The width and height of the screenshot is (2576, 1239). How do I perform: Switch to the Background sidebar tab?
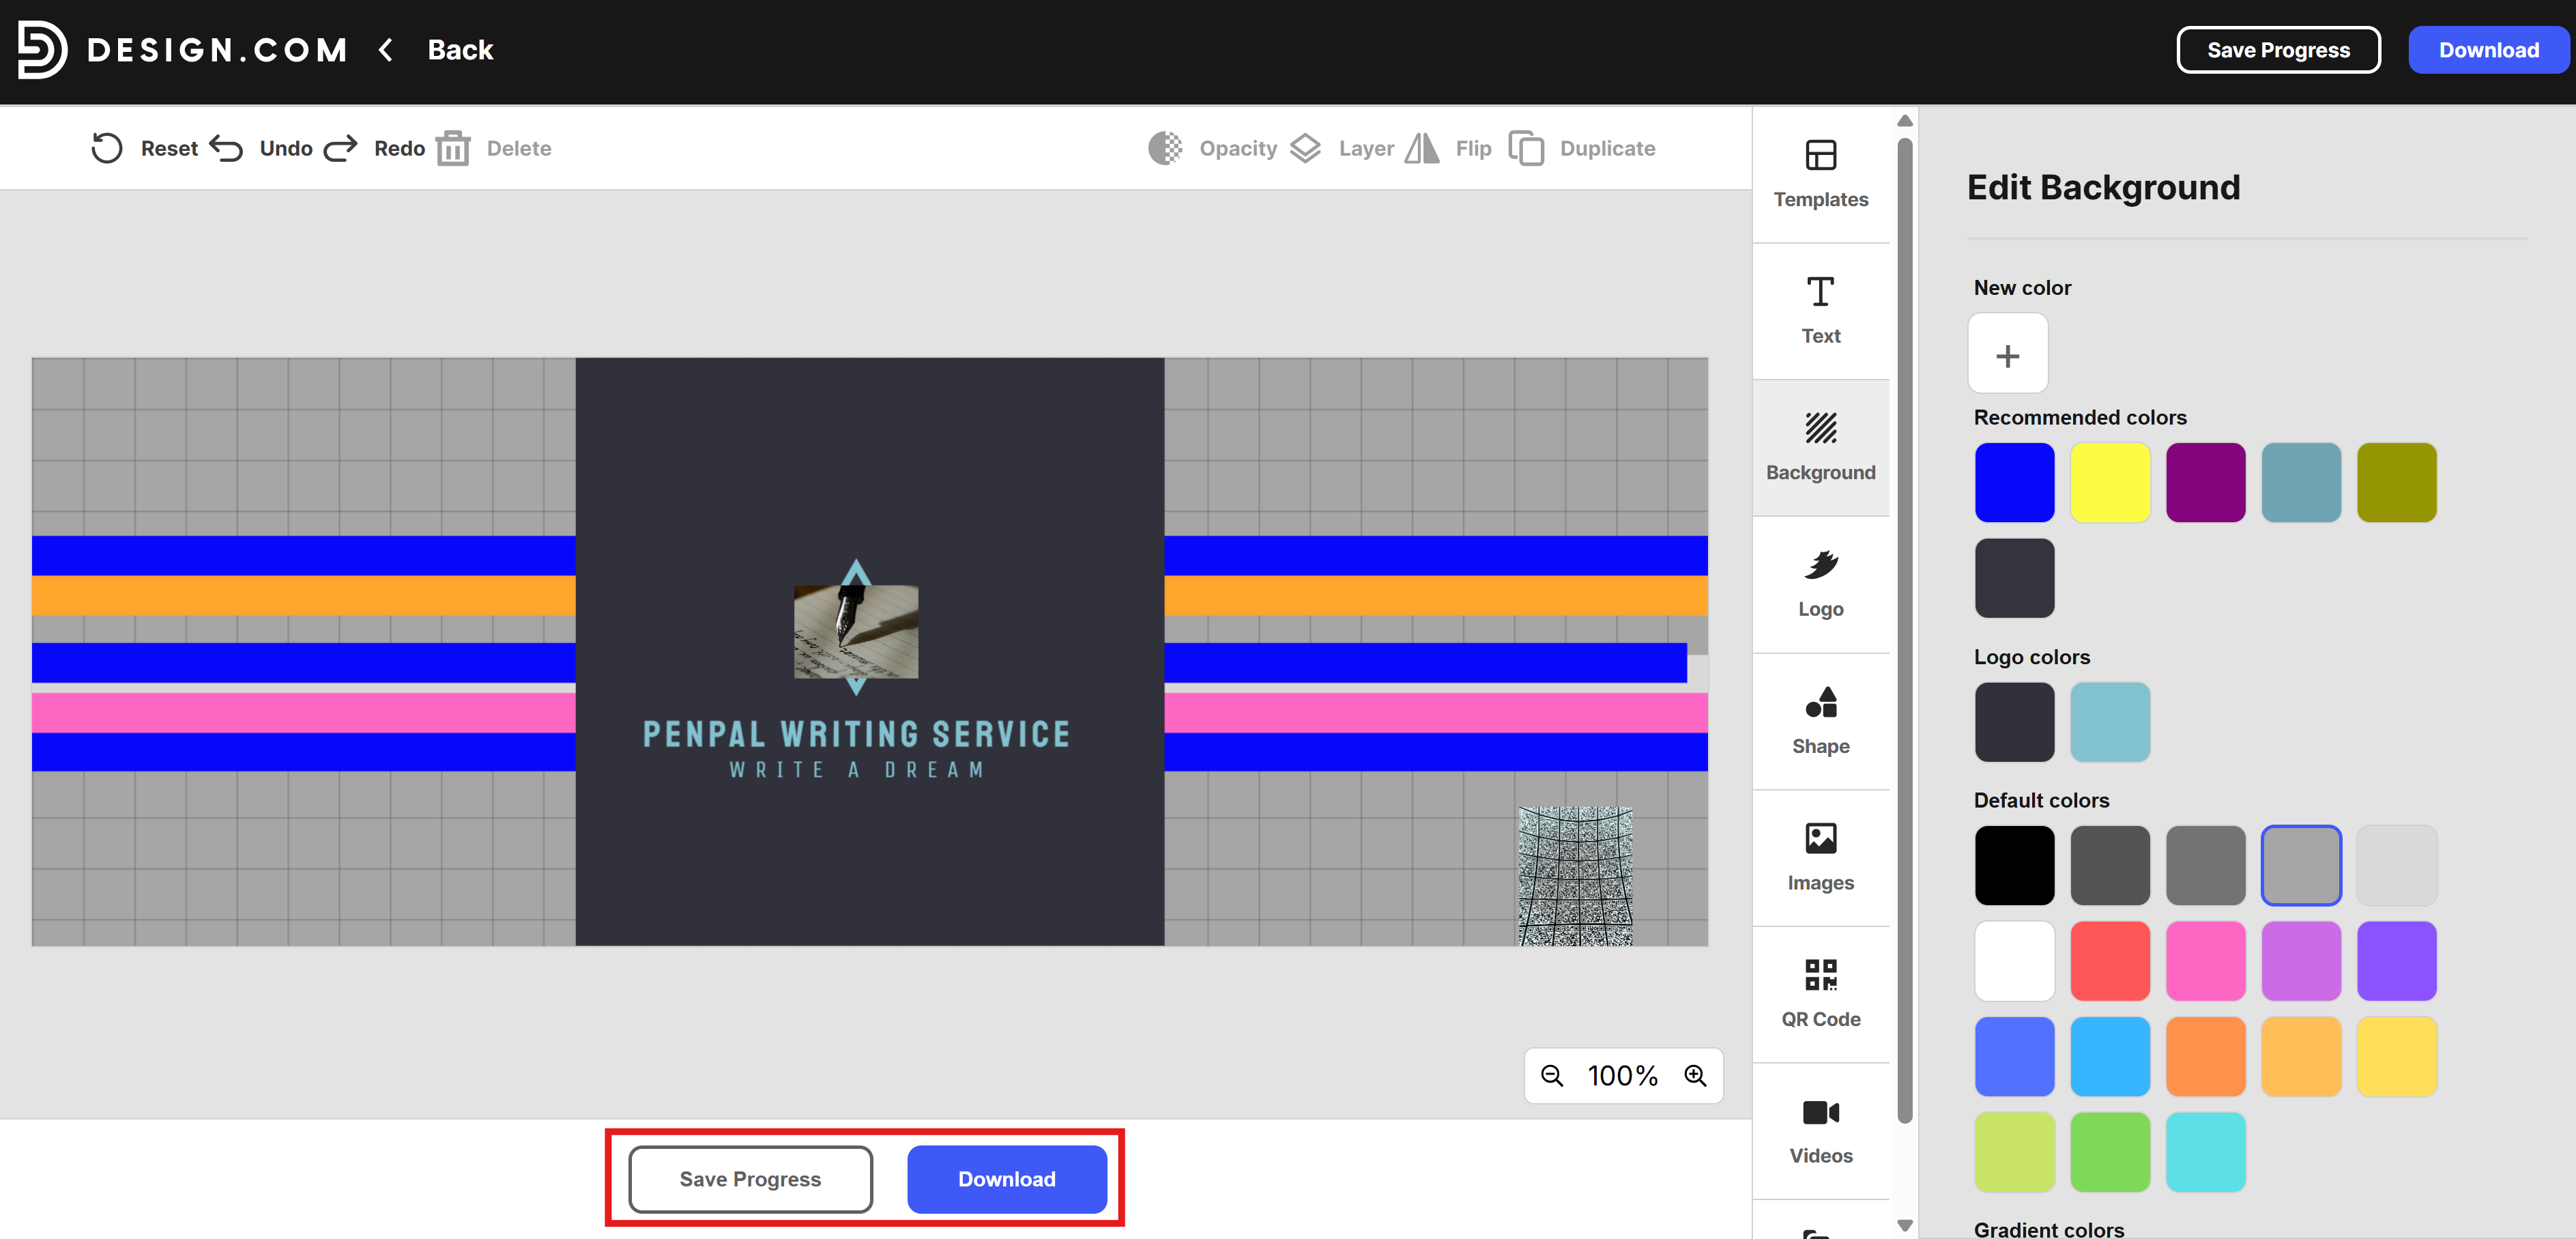(1820, 447)
